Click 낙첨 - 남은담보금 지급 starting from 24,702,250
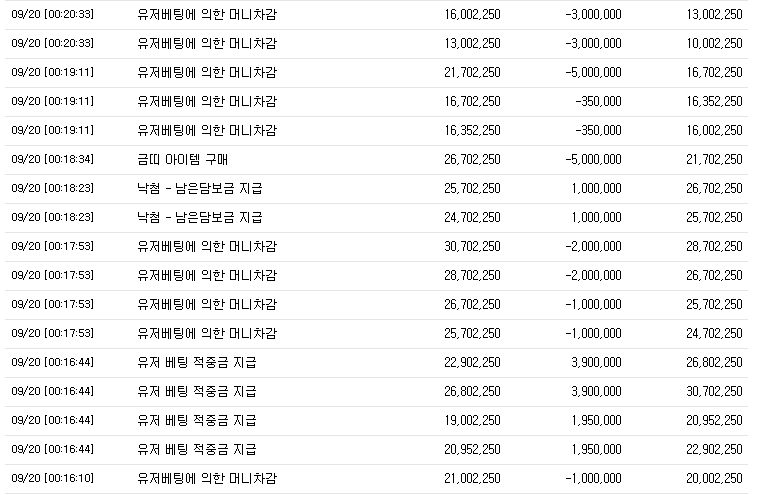The image size is (758, 495). pos(199,218)
